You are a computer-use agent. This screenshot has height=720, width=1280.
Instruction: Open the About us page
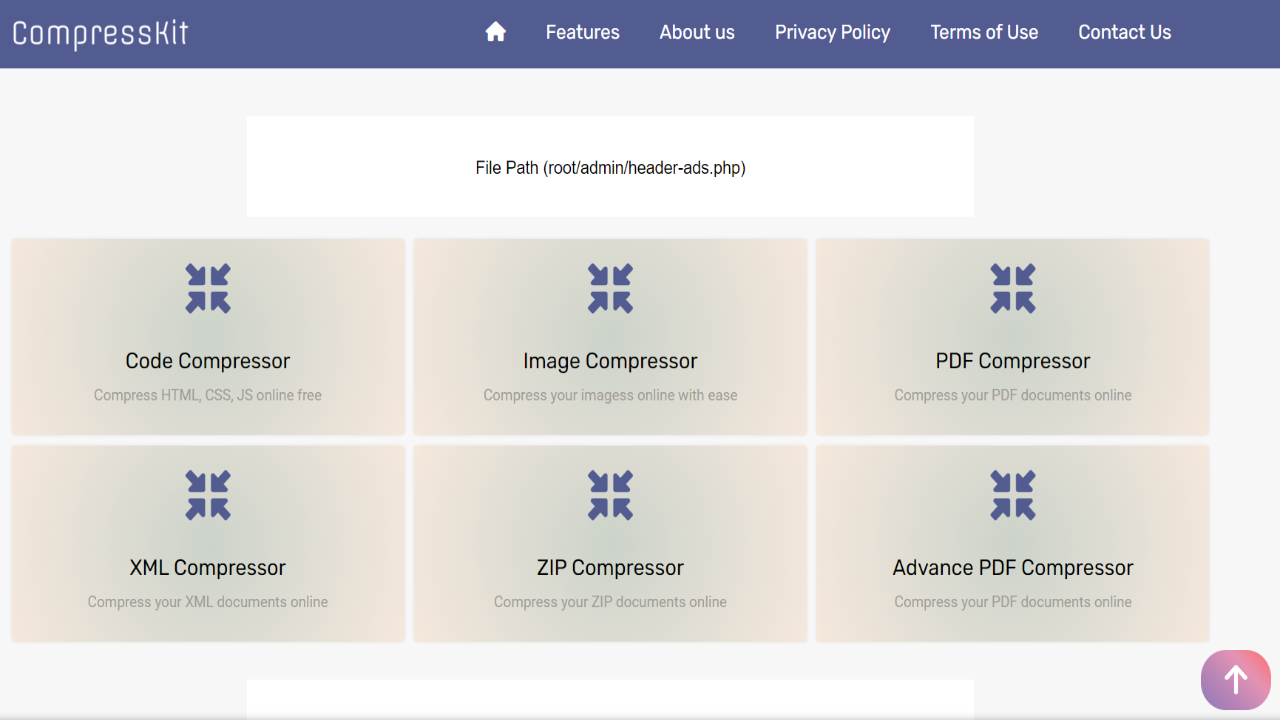tap(697, 32)
